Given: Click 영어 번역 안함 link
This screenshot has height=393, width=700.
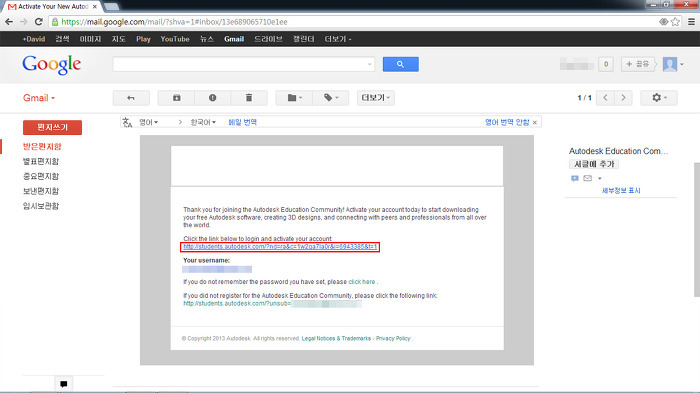Looking at the screenshot, I should 507,122.
